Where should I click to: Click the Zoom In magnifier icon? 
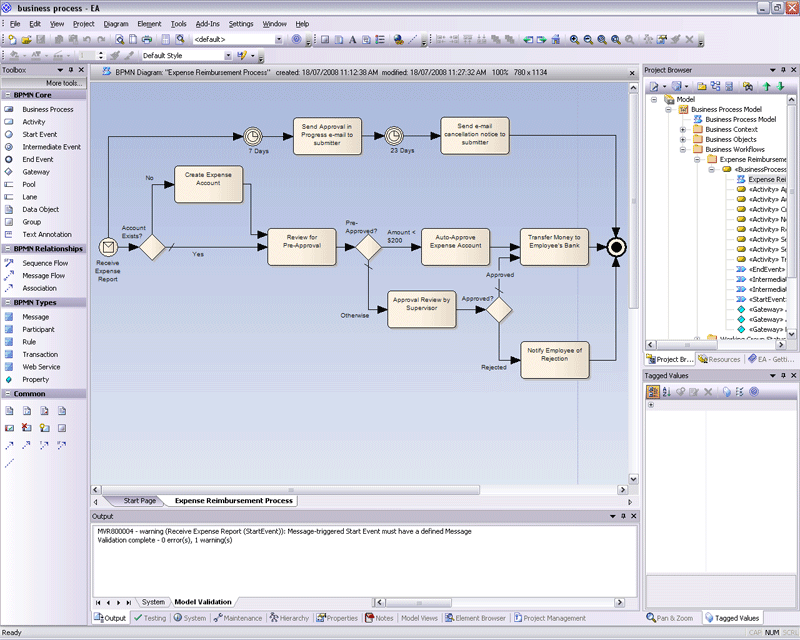[575, 40]
